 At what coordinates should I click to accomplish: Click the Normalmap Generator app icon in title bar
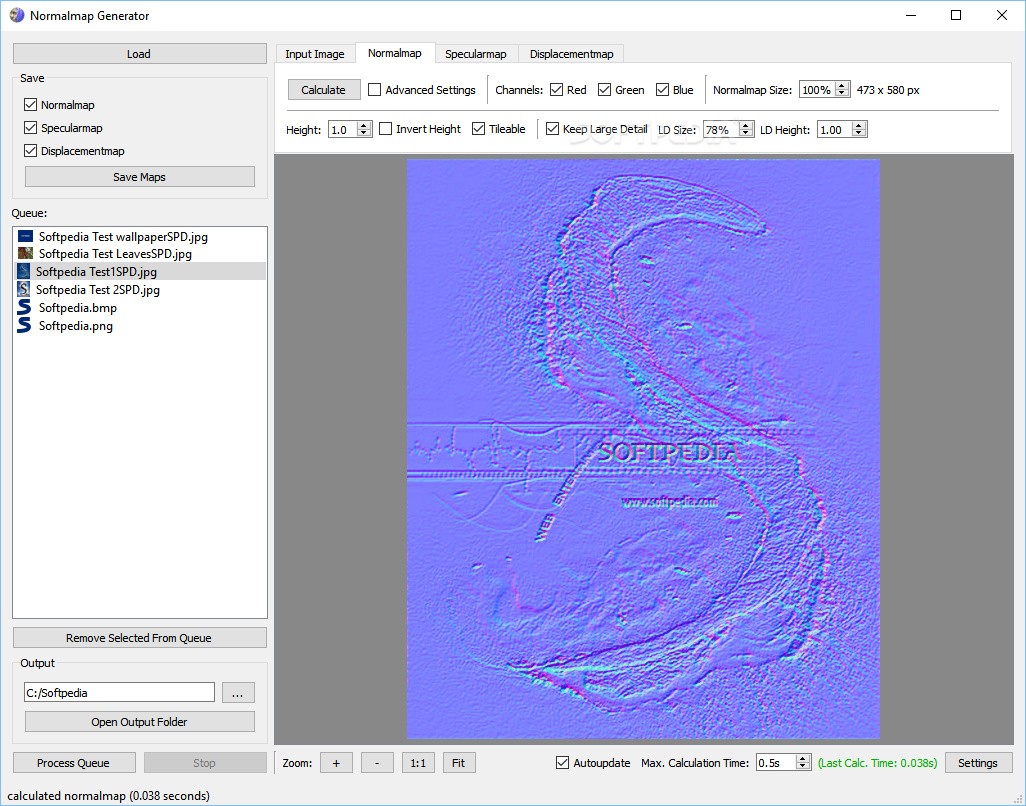(16, 15)
